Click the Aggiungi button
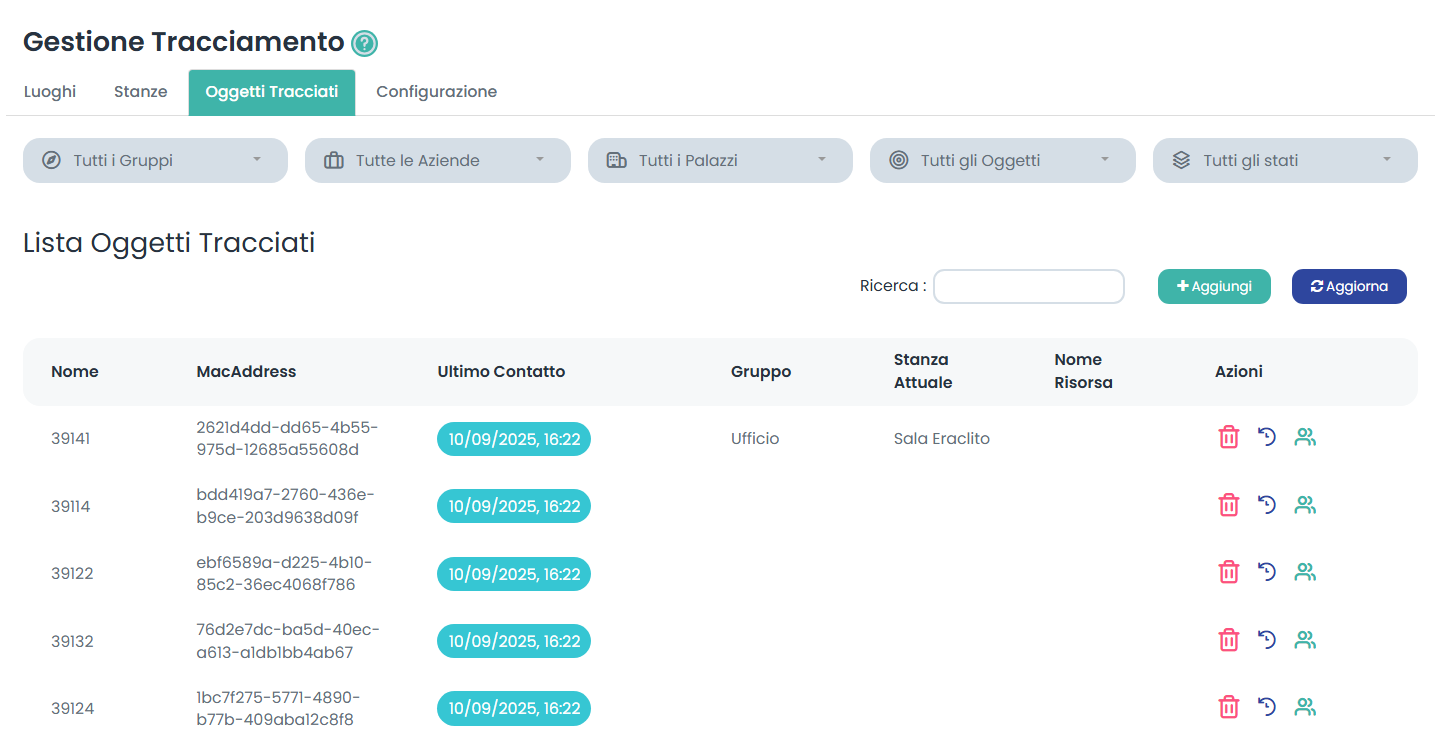1442x748 pixels. 1214,286
